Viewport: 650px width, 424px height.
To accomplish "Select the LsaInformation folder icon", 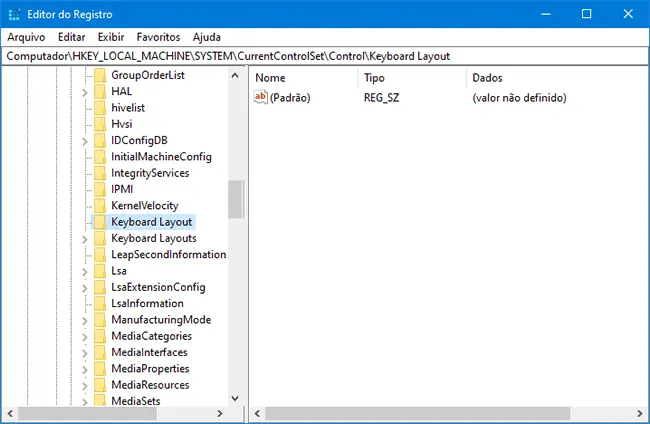I will [x=99, y=303].
